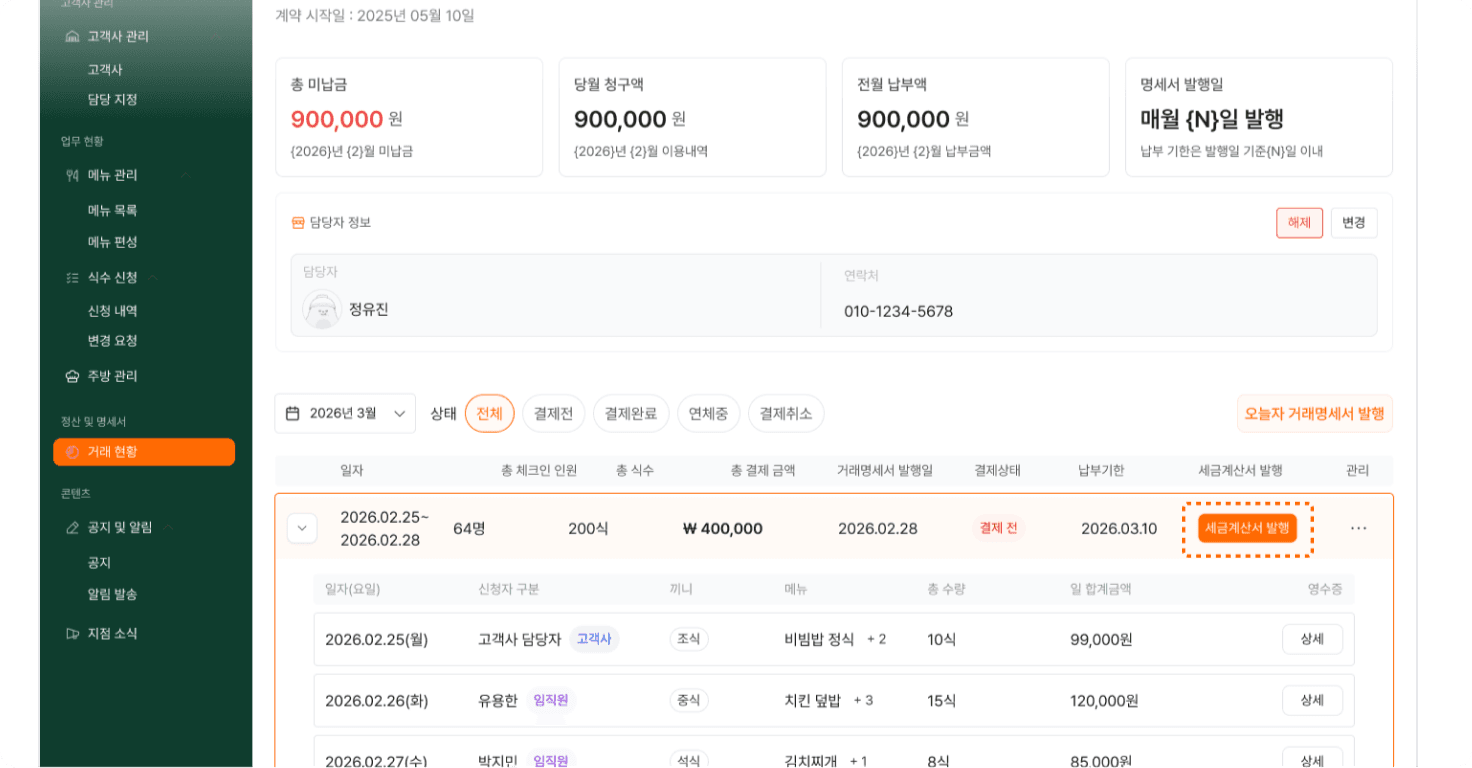Collapse the 2026.02.25~2026.02.28 row with the chevron

302,528
